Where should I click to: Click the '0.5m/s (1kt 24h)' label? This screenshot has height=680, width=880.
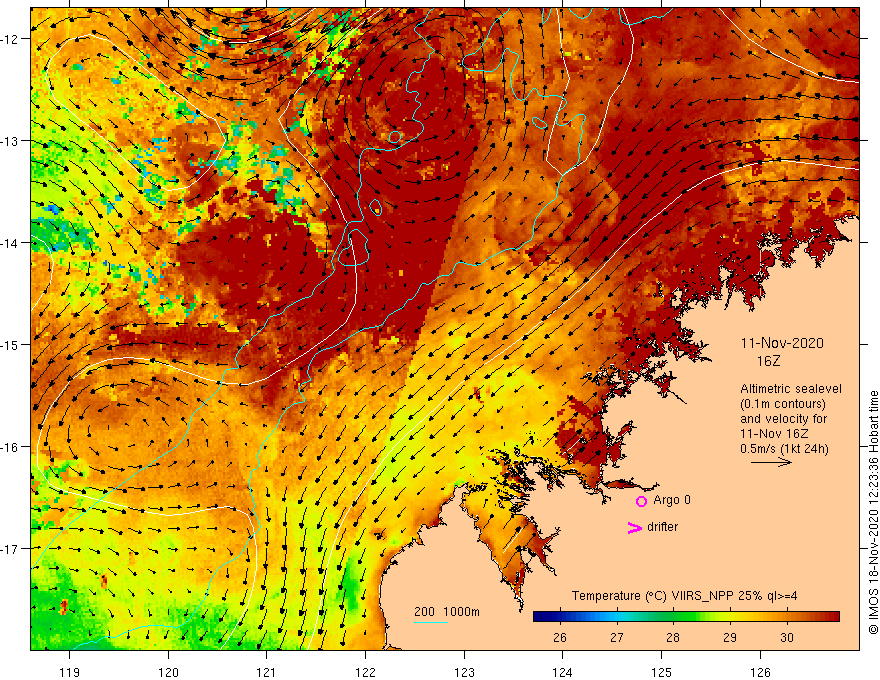(784, 449)
